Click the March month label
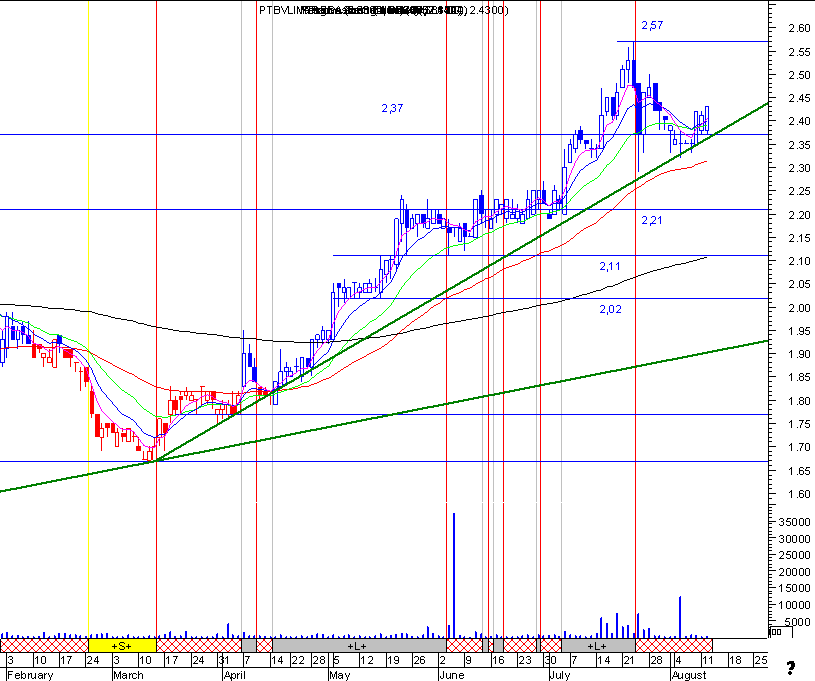Screen dimensions: 815x681 pos(128,675)
